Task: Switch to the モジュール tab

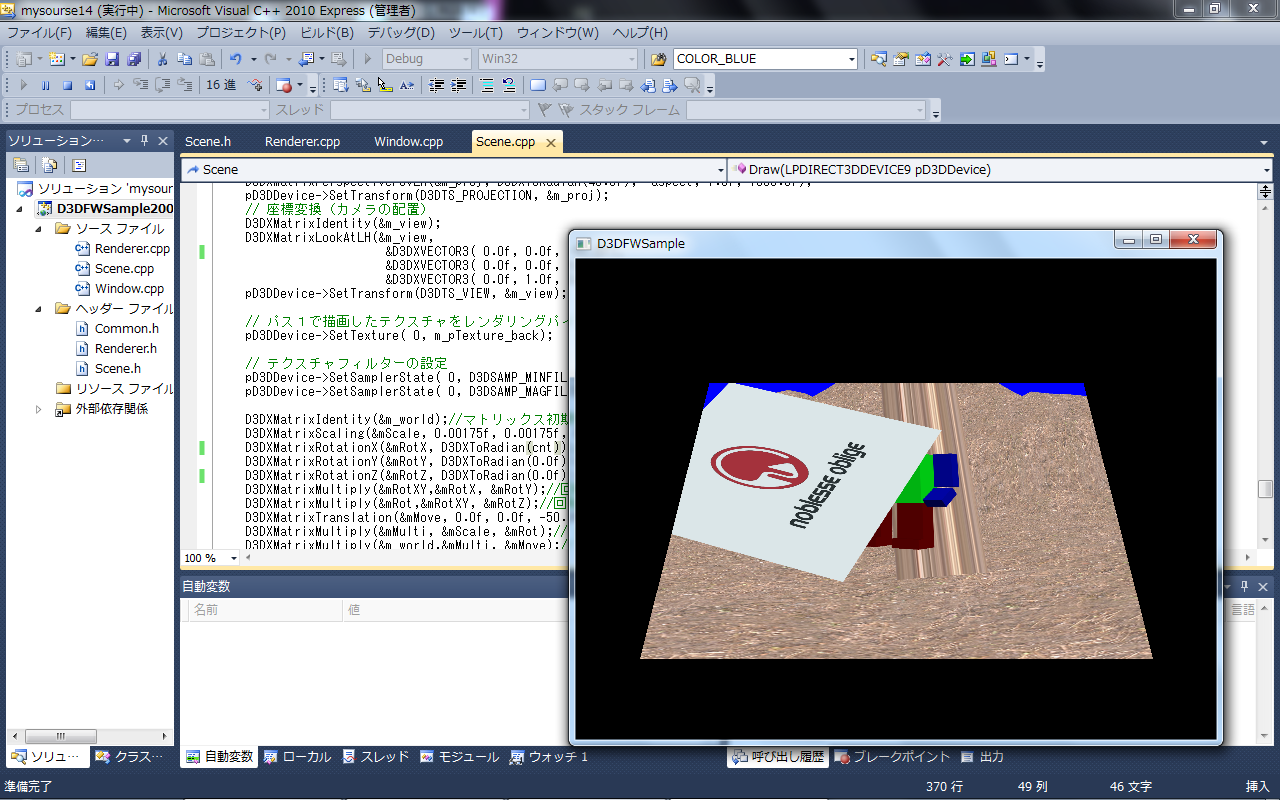Action: point(459,757)
